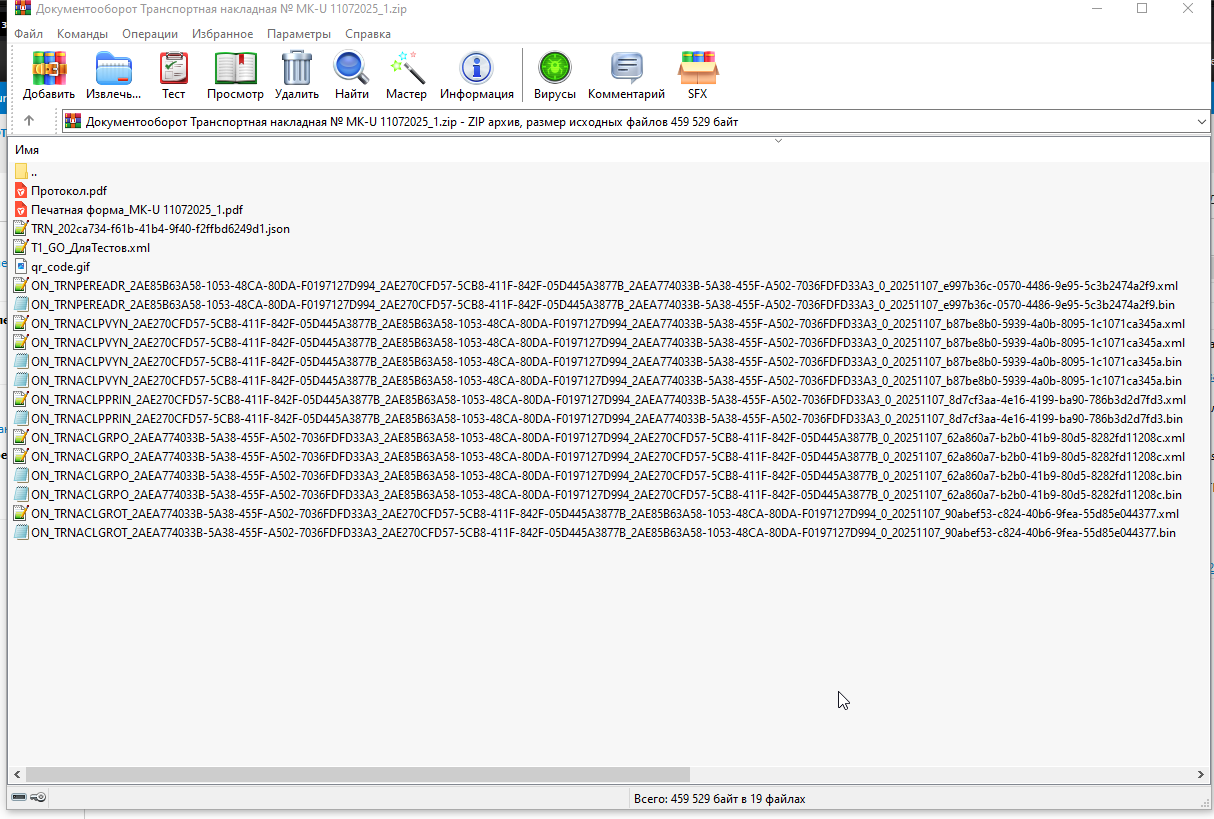Open the Операции menu
Viewport: 1214px width, 819px height.
[150, 34]
